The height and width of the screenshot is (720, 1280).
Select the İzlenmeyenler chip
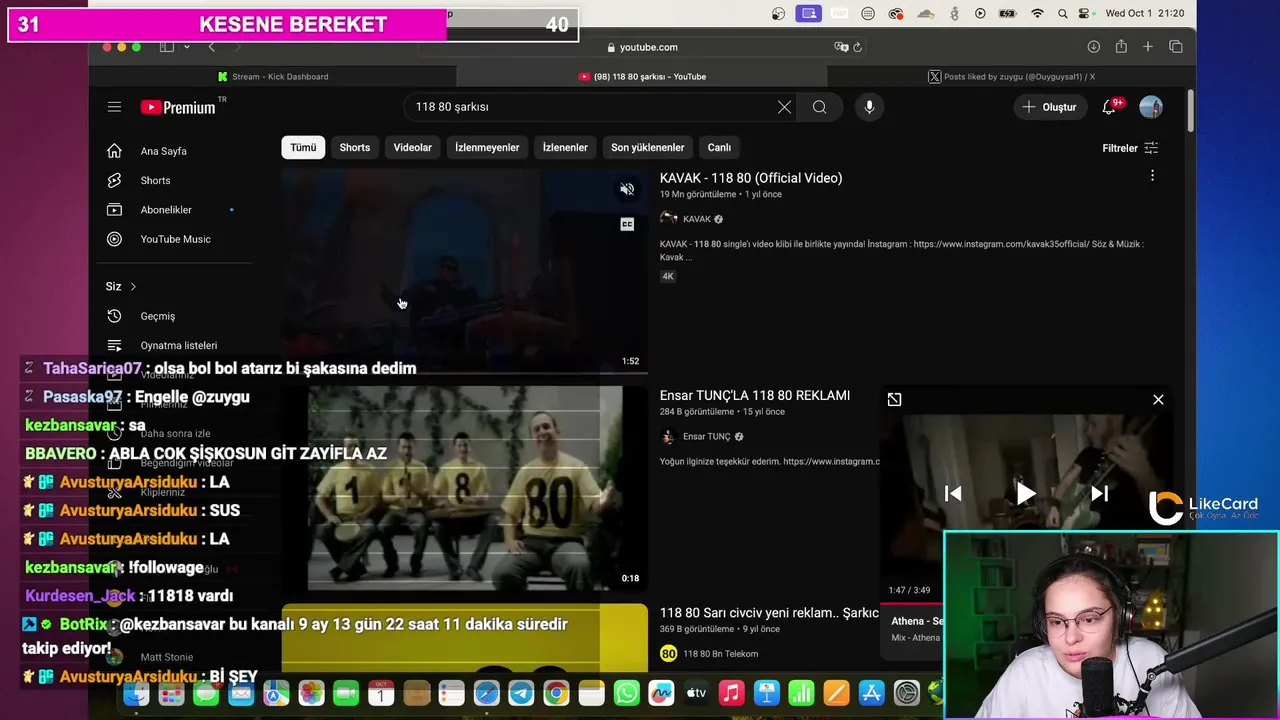[487, 147]
